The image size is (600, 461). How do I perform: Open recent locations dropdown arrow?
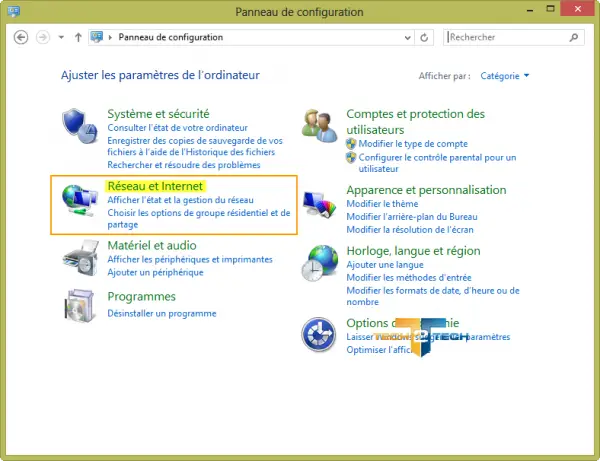click(x=61, y=37)
